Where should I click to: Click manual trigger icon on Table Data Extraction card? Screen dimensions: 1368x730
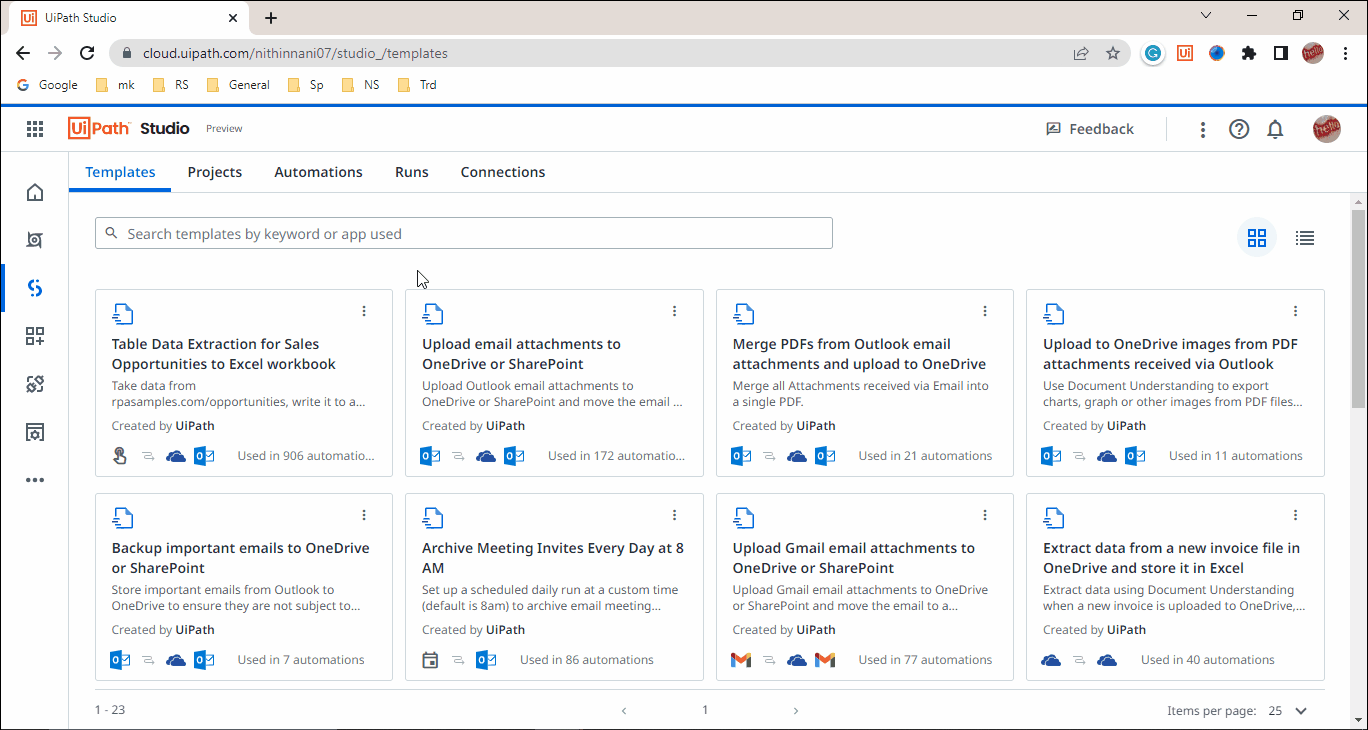120,456
